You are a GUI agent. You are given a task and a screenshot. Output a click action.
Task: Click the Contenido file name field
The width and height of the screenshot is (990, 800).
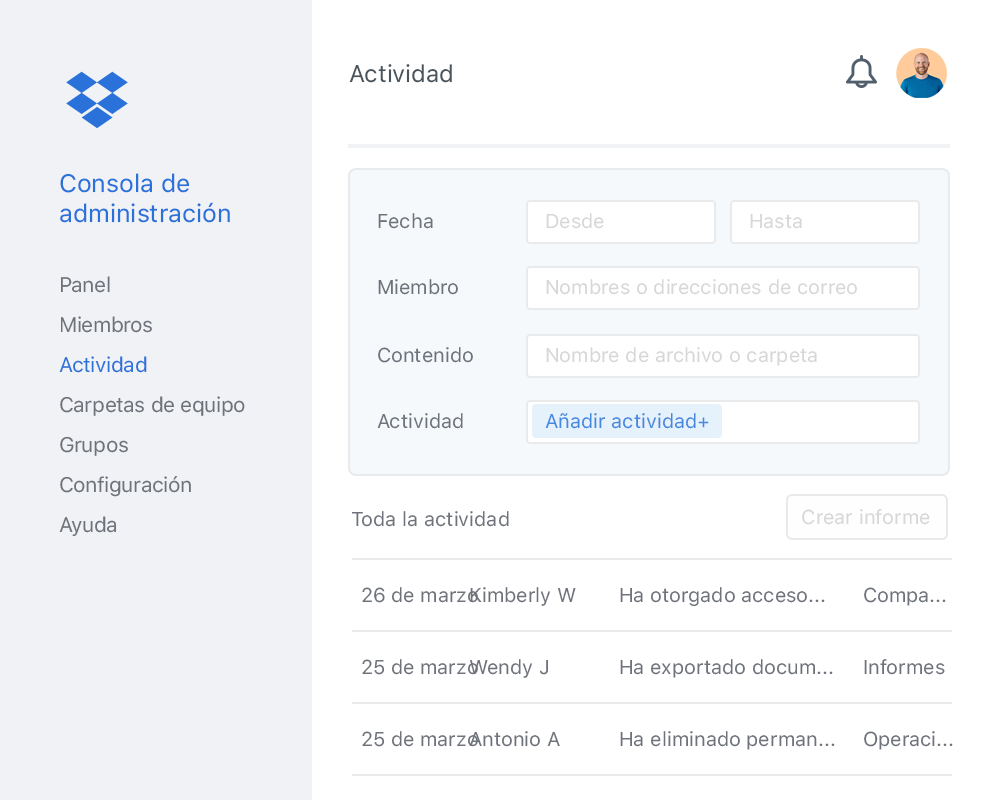722,356
